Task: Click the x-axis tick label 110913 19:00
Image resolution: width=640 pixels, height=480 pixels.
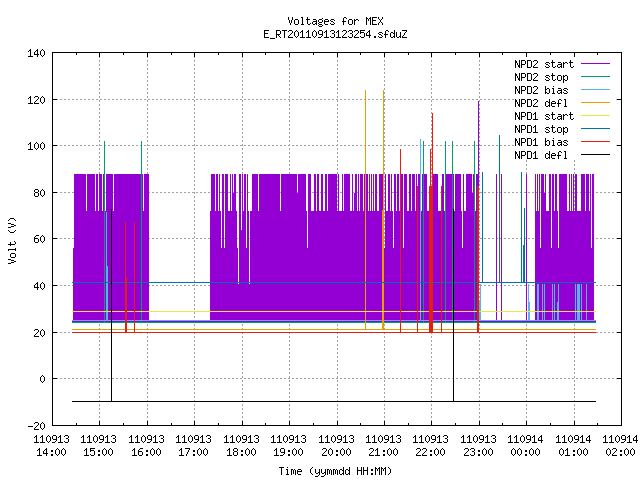Action: [288, 446]
